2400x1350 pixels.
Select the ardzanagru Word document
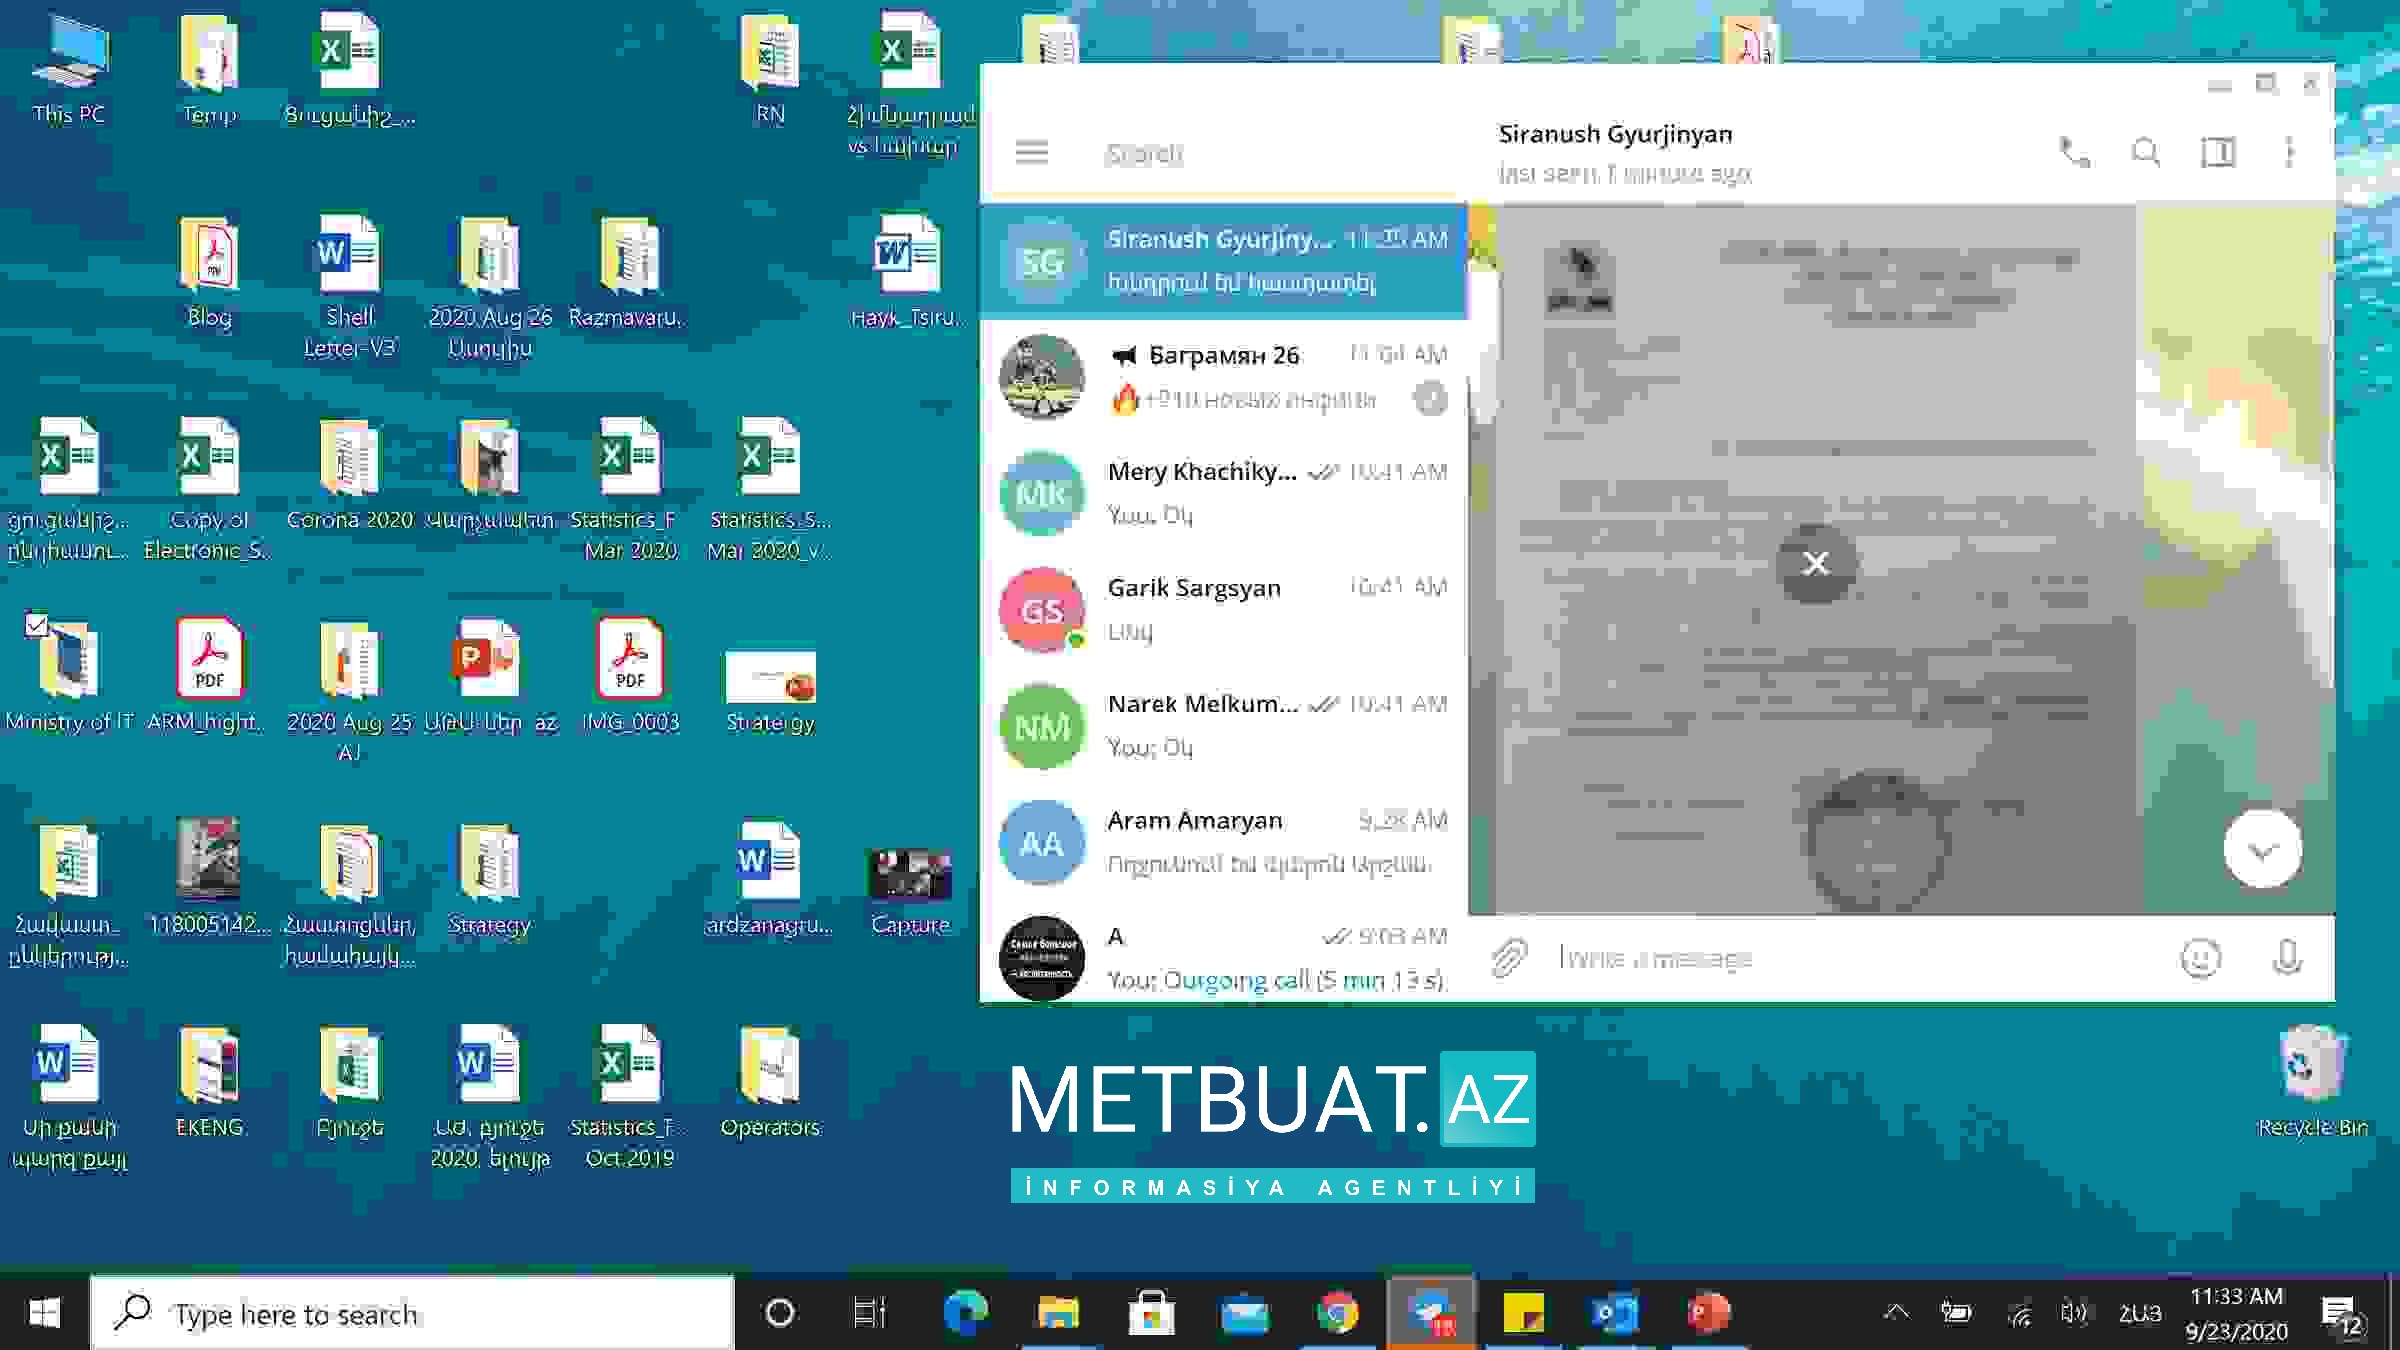click(x=768, y=880)
